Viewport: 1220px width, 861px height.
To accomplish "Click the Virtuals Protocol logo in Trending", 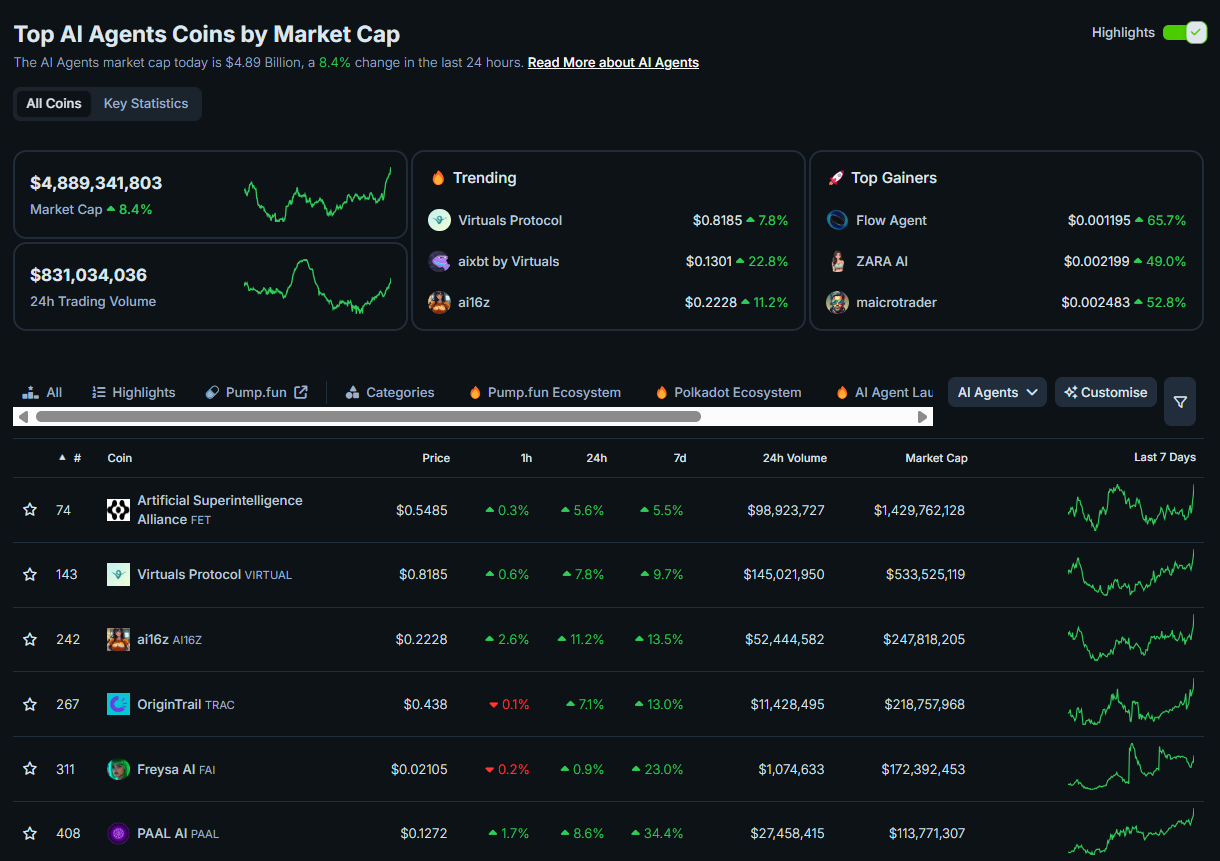I will pos(439,220).
